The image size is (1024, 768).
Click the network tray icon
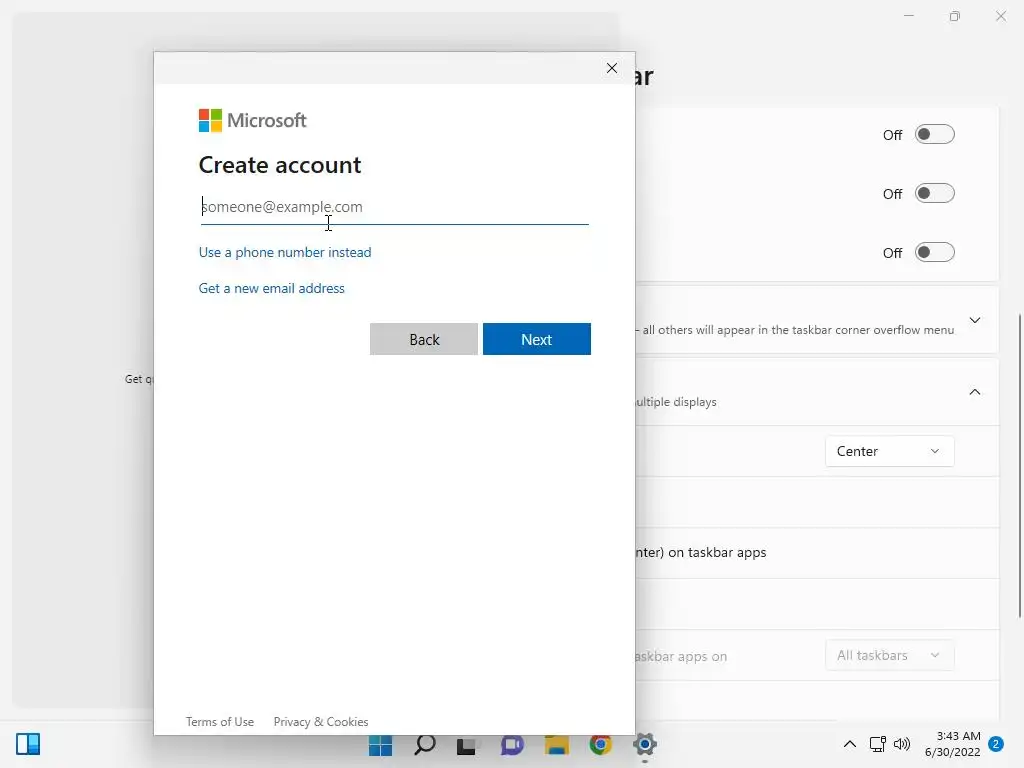pyautogui.click(x=878, y=744)
